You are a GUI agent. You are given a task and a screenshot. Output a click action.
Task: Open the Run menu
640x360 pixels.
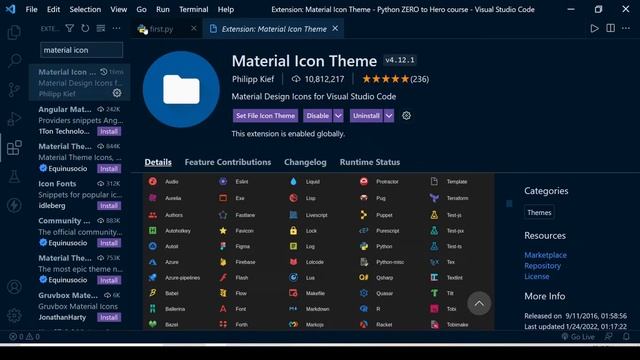(x=162, y=9)
